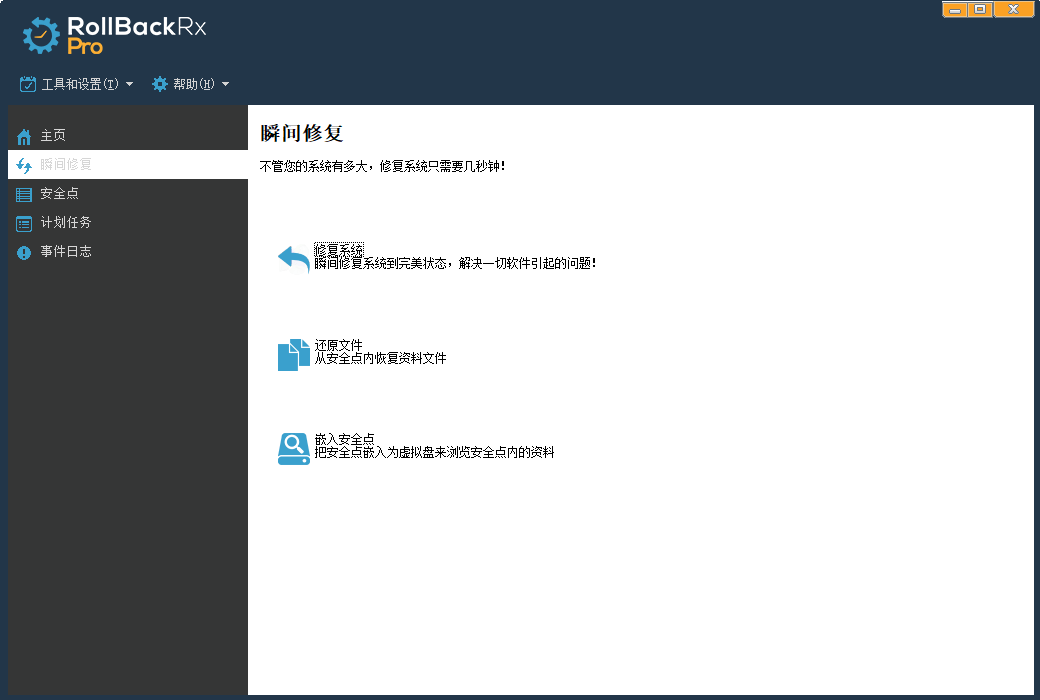Viewport: 1040px width, 700px height.
Task: Expand the 工具和设置 dropdown arrow
Action: point(129,84)
